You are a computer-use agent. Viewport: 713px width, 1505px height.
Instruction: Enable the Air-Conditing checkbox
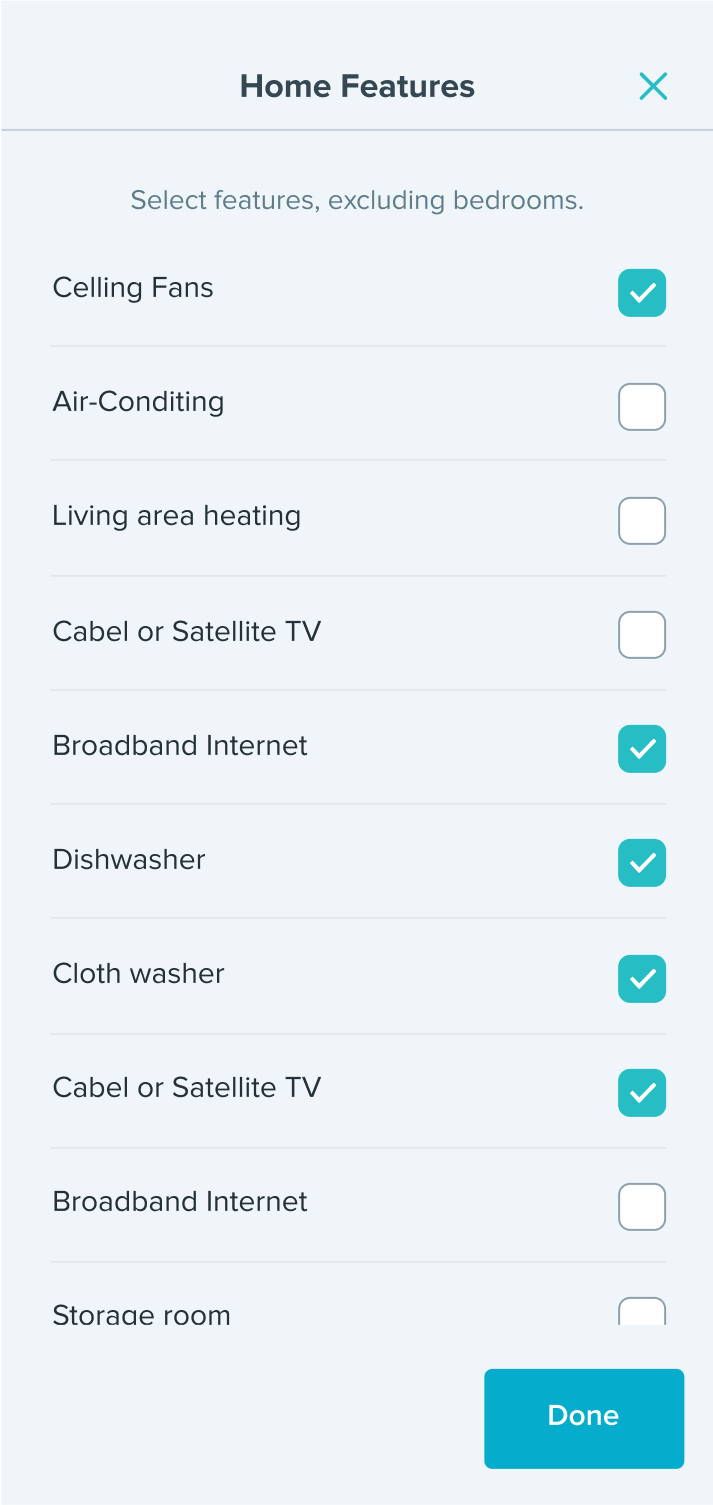click(x=641, y=407)
